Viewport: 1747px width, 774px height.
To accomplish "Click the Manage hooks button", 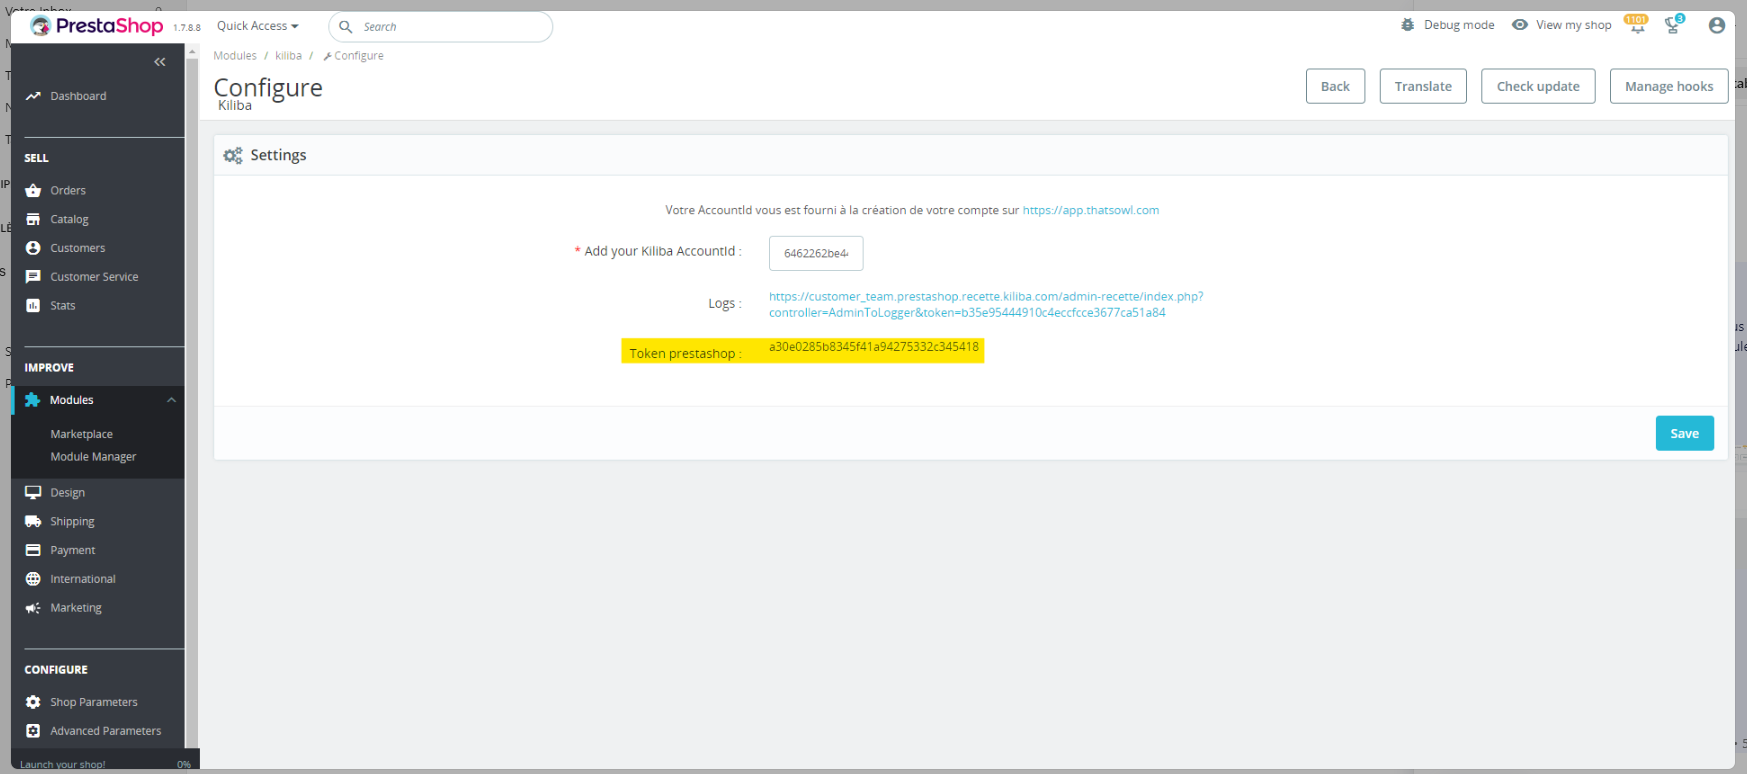I will point(1669,86).
